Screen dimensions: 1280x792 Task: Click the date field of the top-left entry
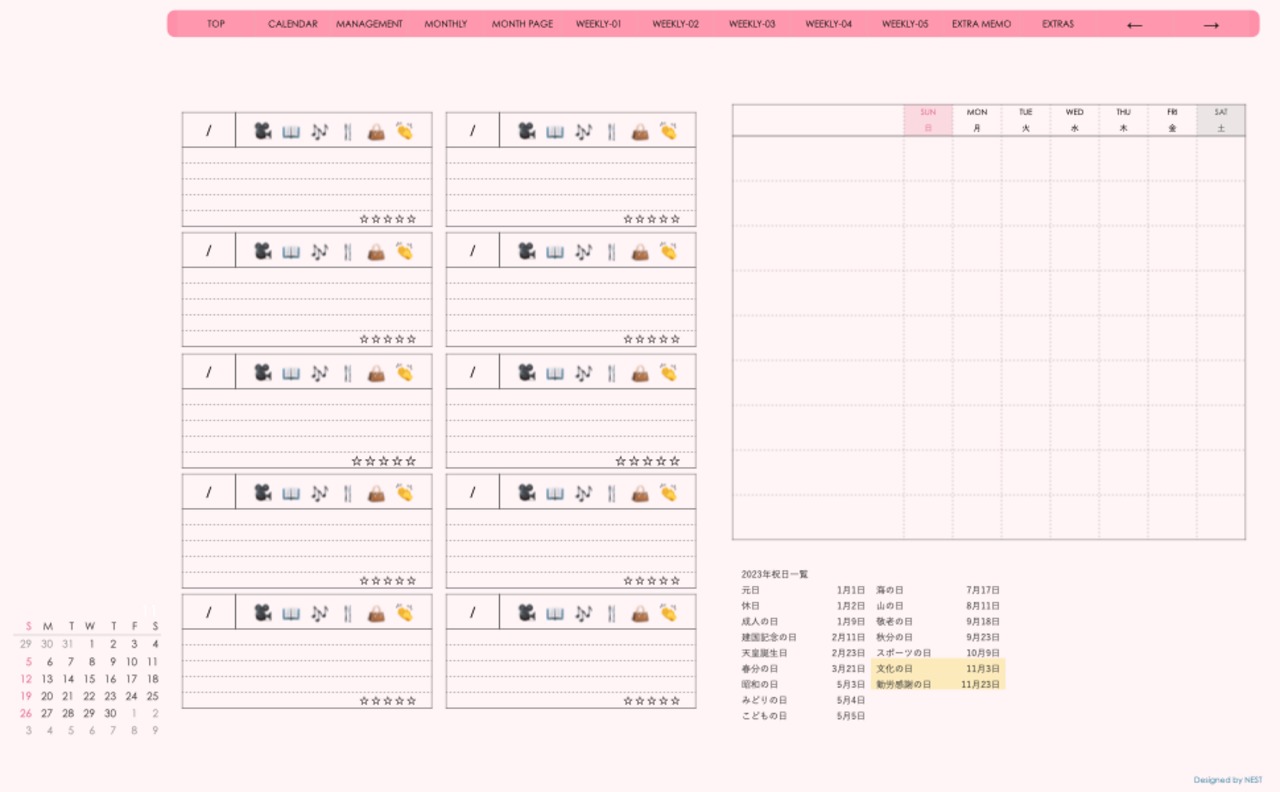click(x=209, y=131)
